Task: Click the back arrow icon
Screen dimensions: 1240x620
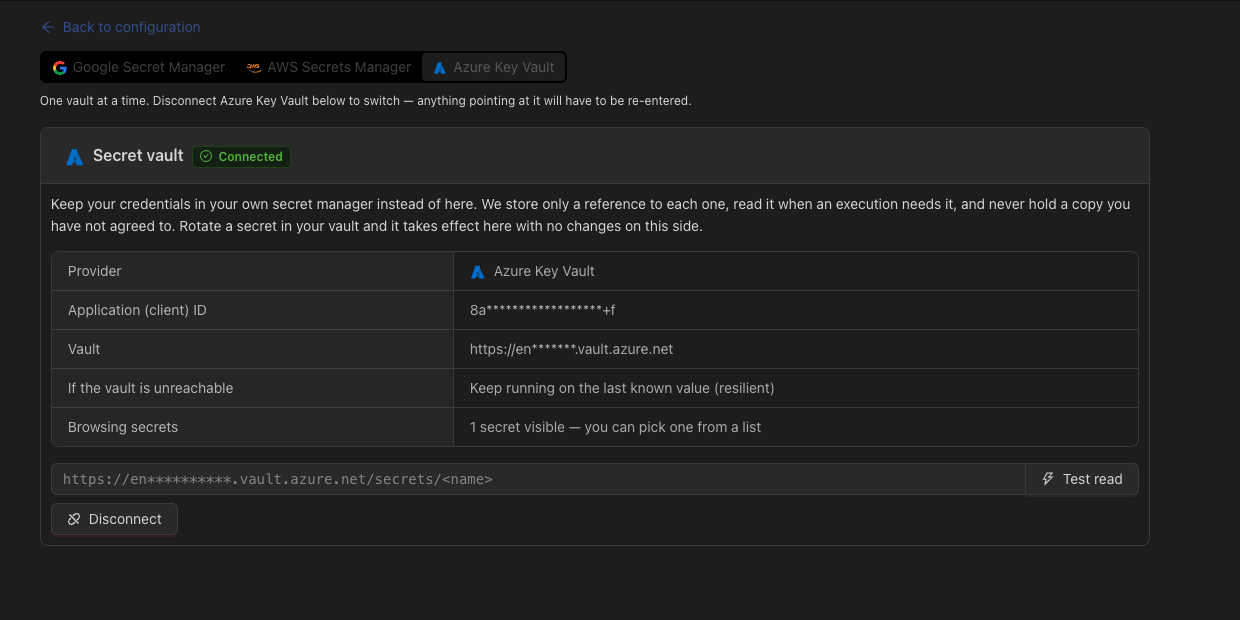Action: click(x=48, y=27)
